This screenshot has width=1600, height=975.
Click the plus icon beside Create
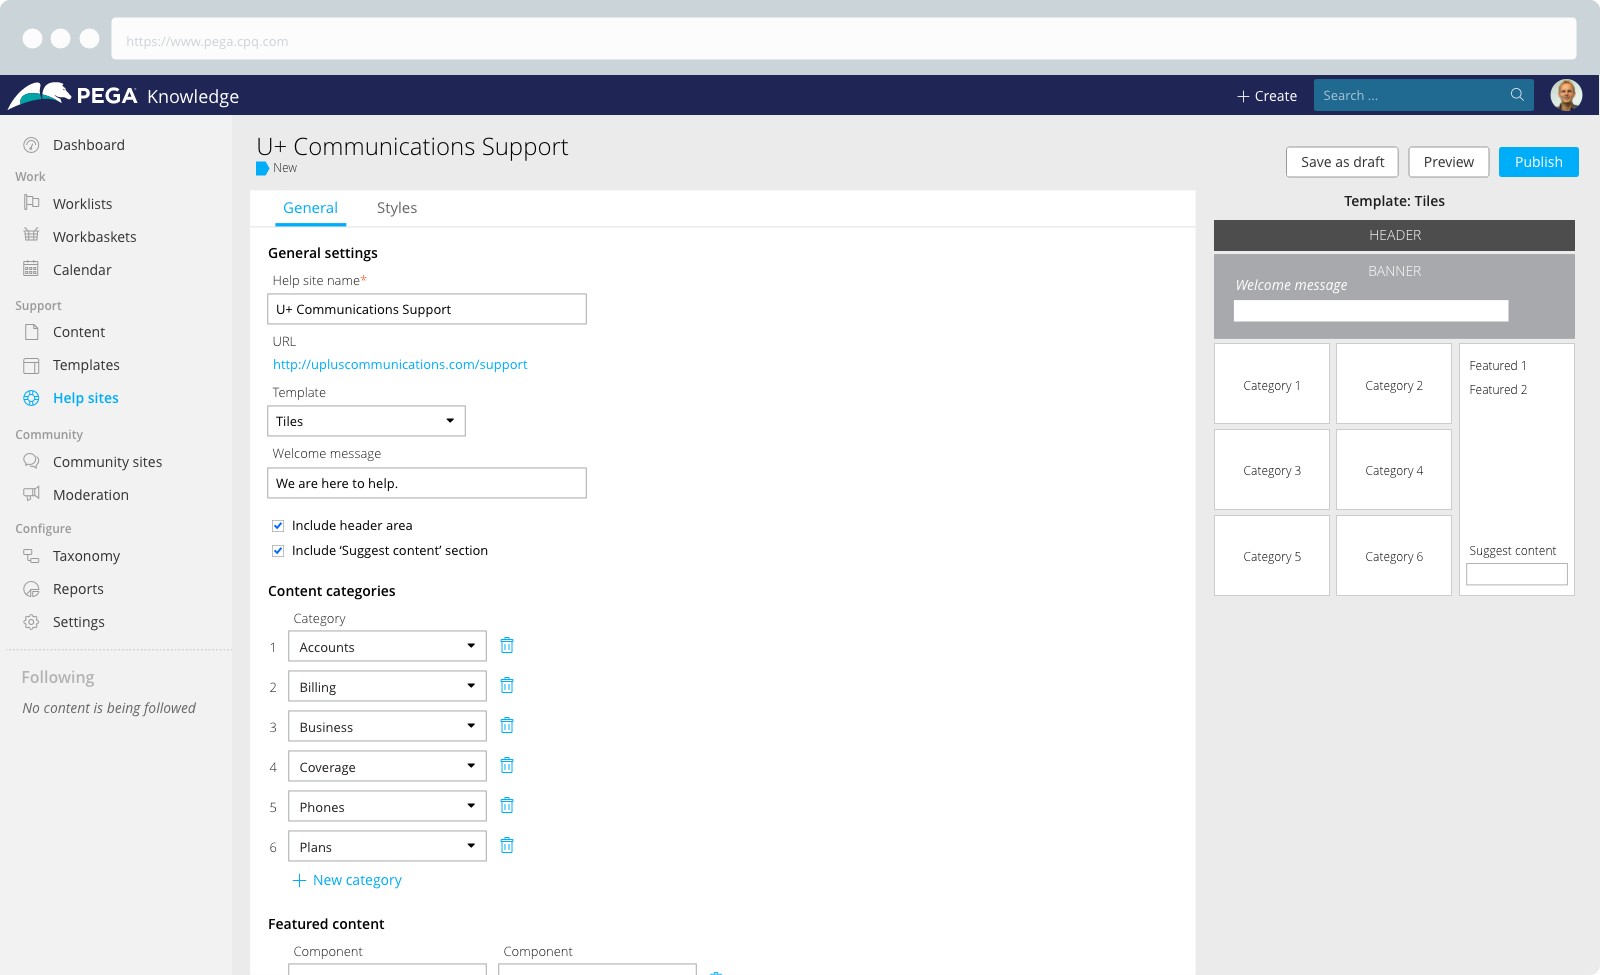[x=1243, y=96]
